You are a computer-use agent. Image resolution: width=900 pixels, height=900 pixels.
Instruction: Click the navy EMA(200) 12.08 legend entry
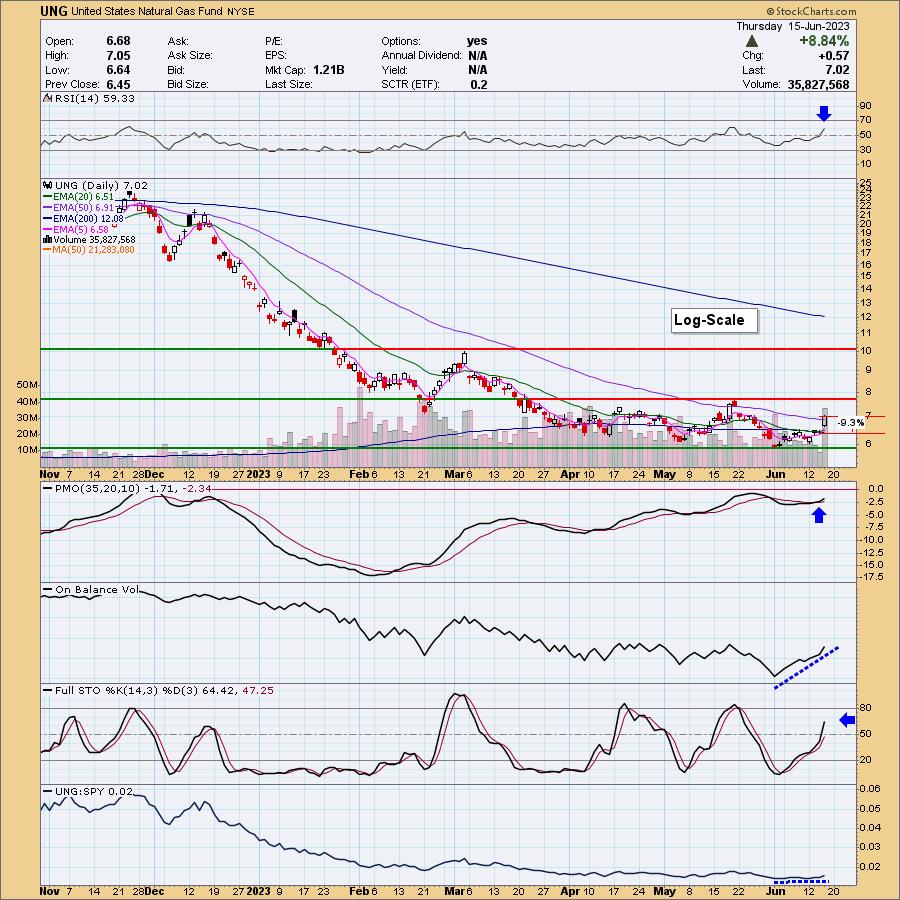[x=84, y=218]
